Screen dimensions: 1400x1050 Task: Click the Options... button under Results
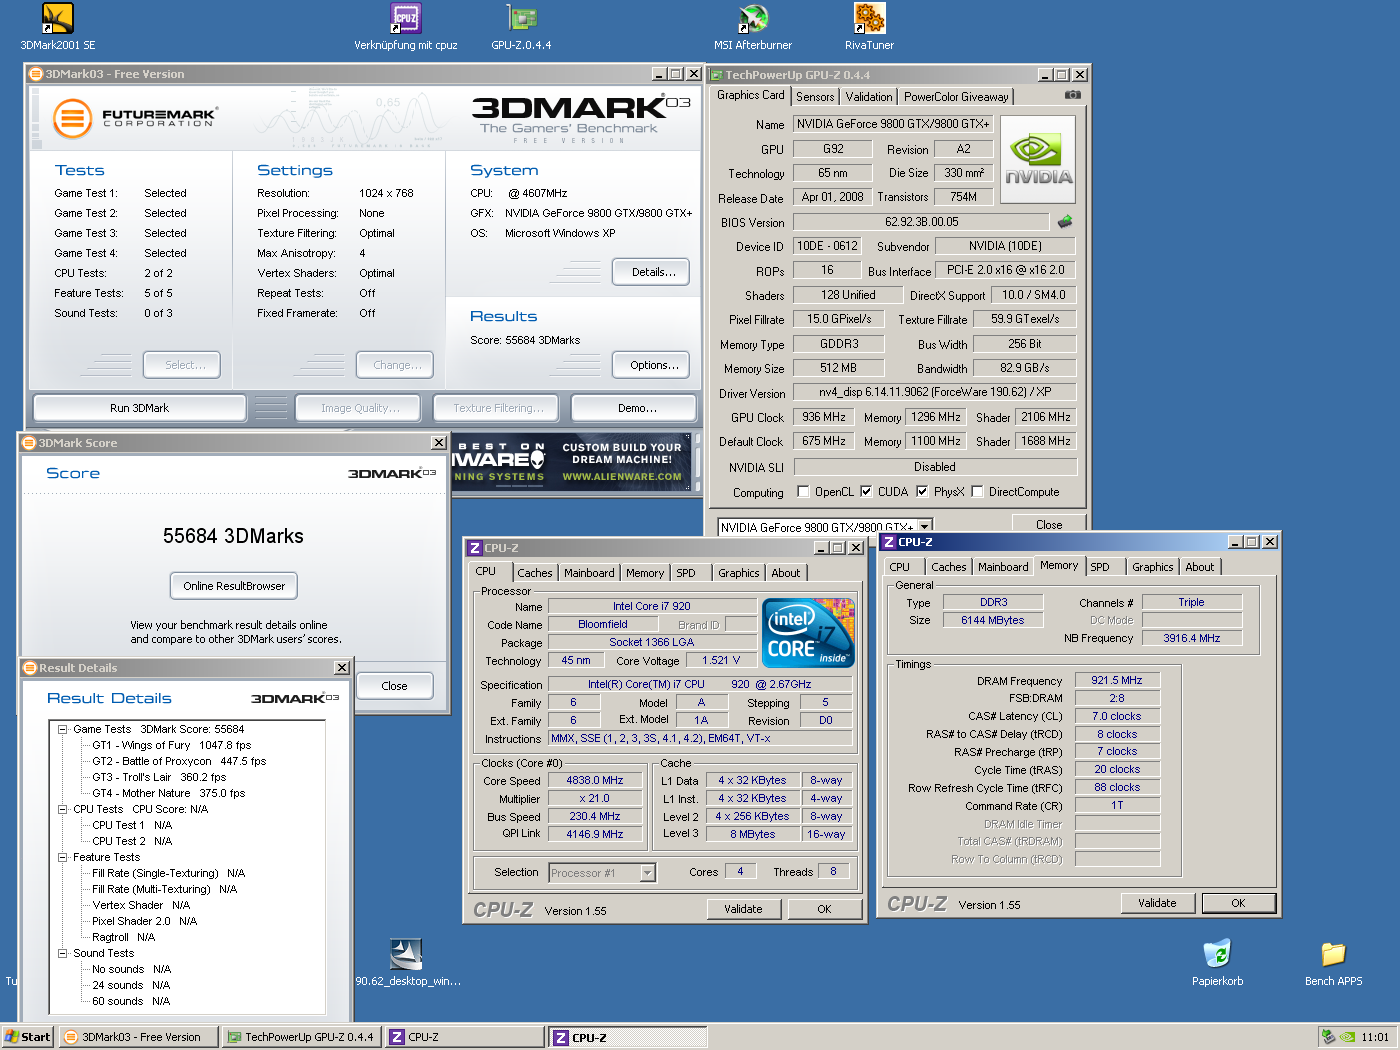click(651, 365)
